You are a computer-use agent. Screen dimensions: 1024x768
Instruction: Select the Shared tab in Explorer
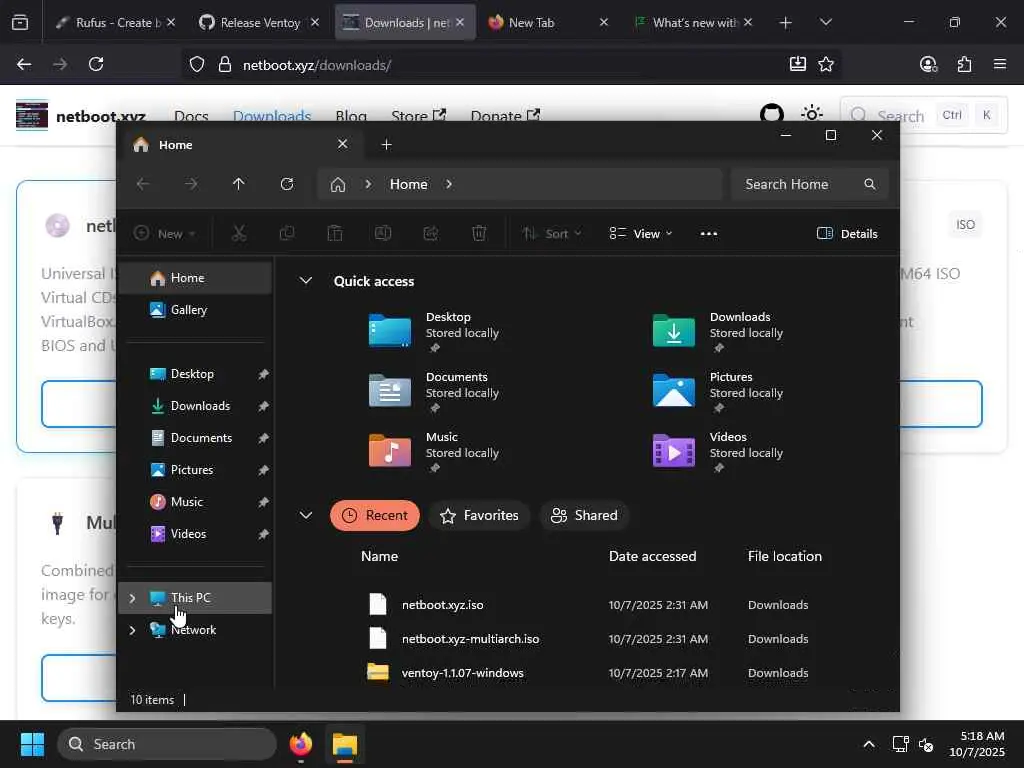pos(584,515)
